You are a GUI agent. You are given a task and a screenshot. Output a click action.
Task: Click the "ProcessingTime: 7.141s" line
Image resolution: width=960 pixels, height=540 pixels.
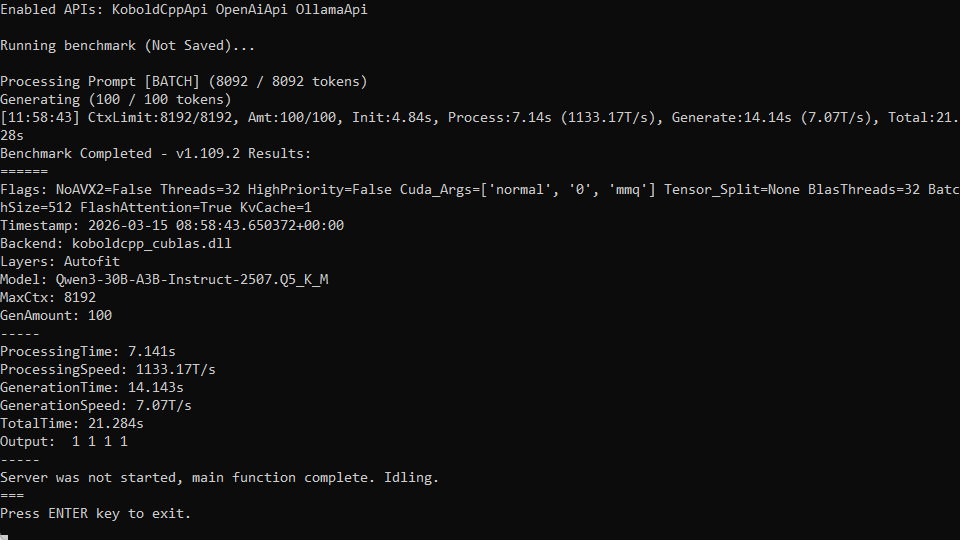click(88, 352)
